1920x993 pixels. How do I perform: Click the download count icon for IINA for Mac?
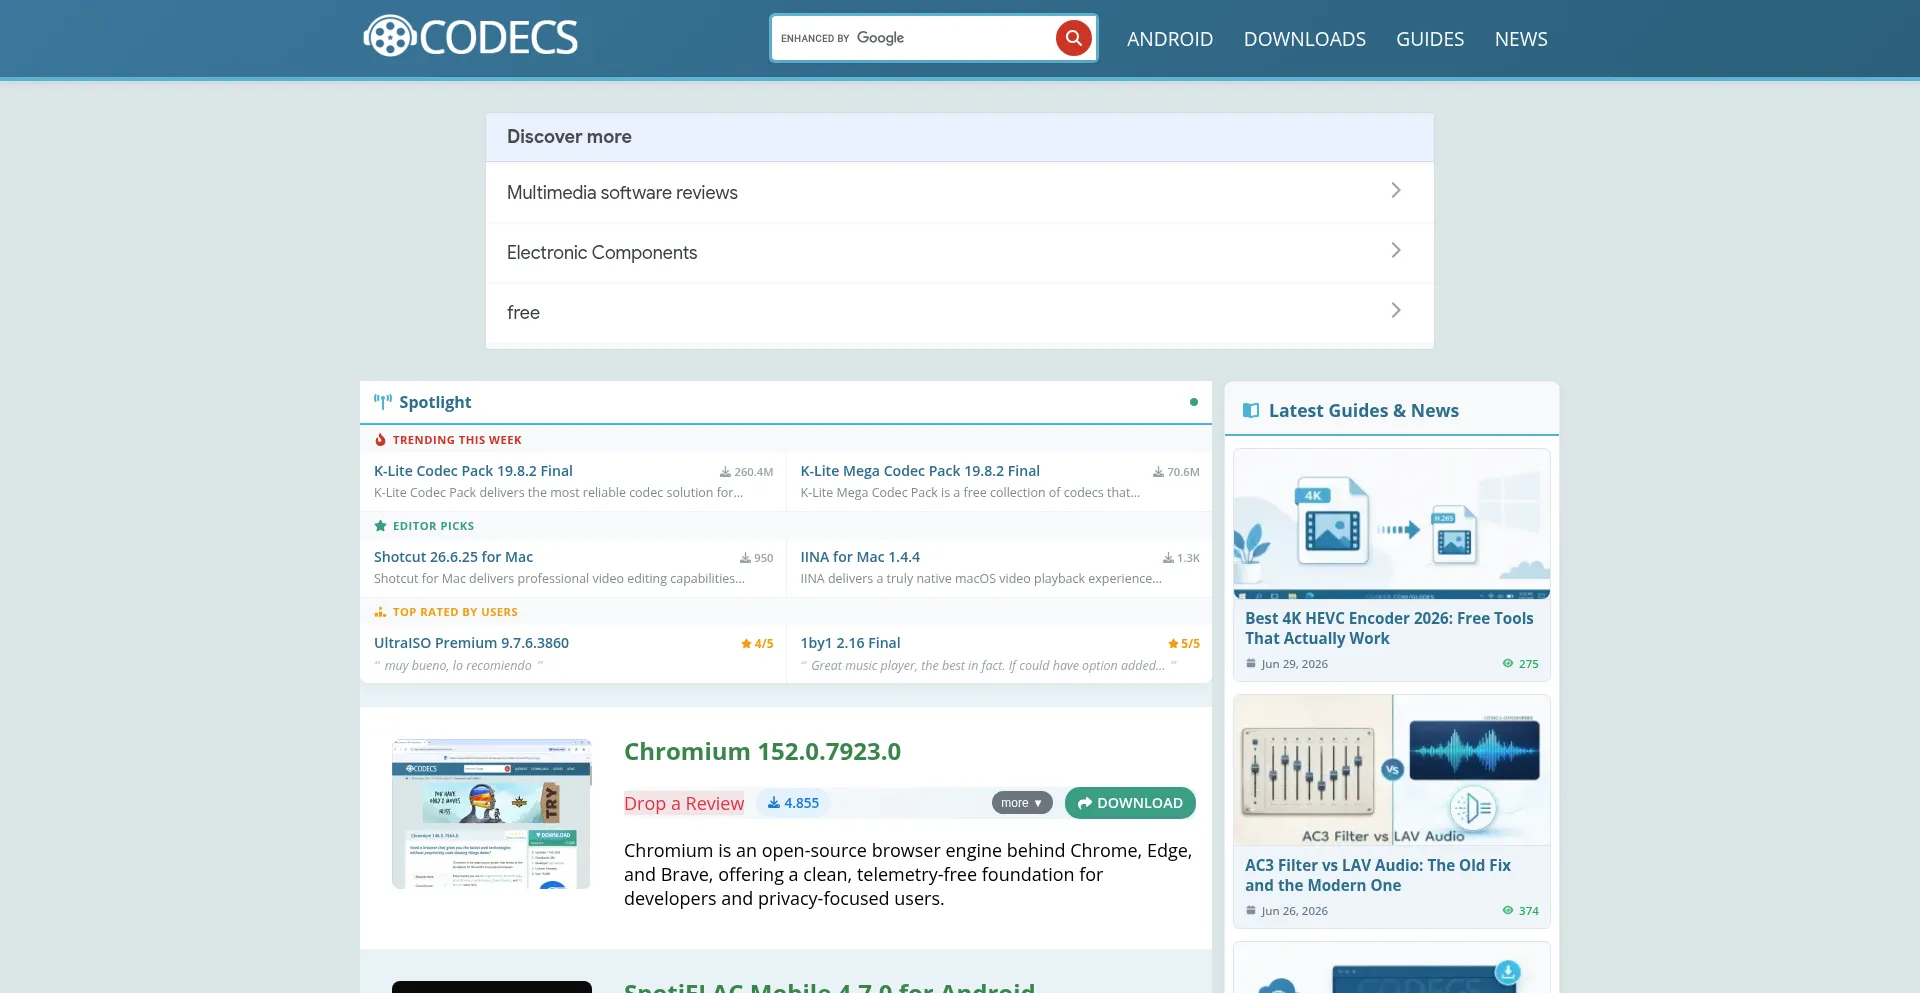pos(1168,558)
